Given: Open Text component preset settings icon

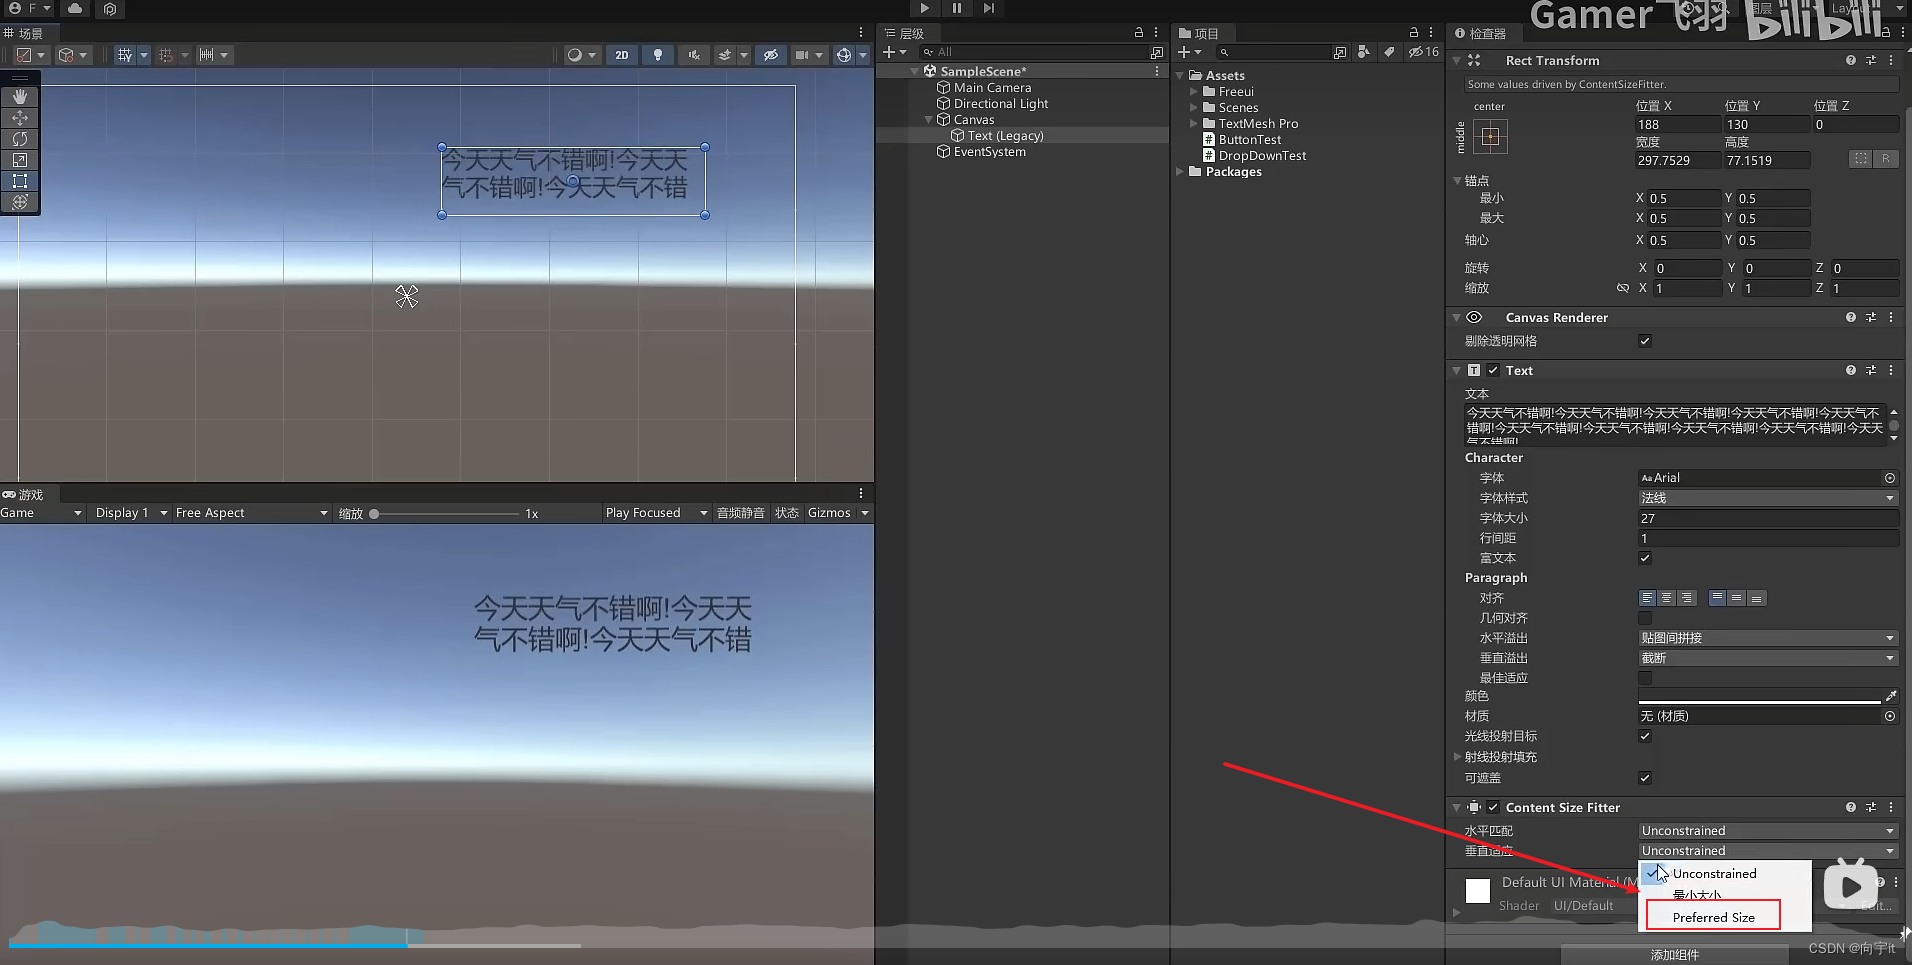Looking at the screenshot, I should [1871, 370].
